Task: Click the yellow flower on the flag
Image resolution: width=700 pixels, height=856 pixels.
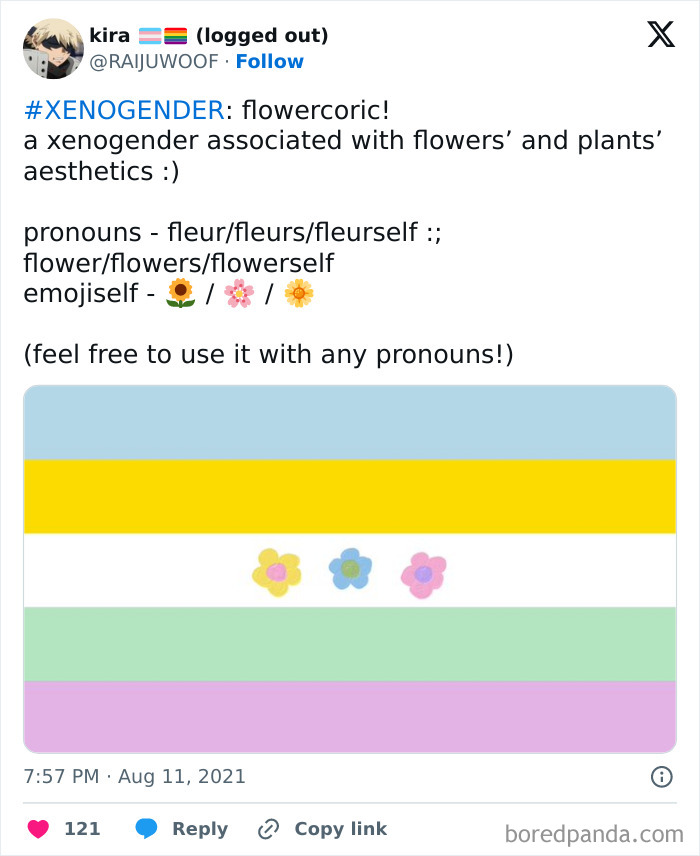Action: (x=277, y=572)
